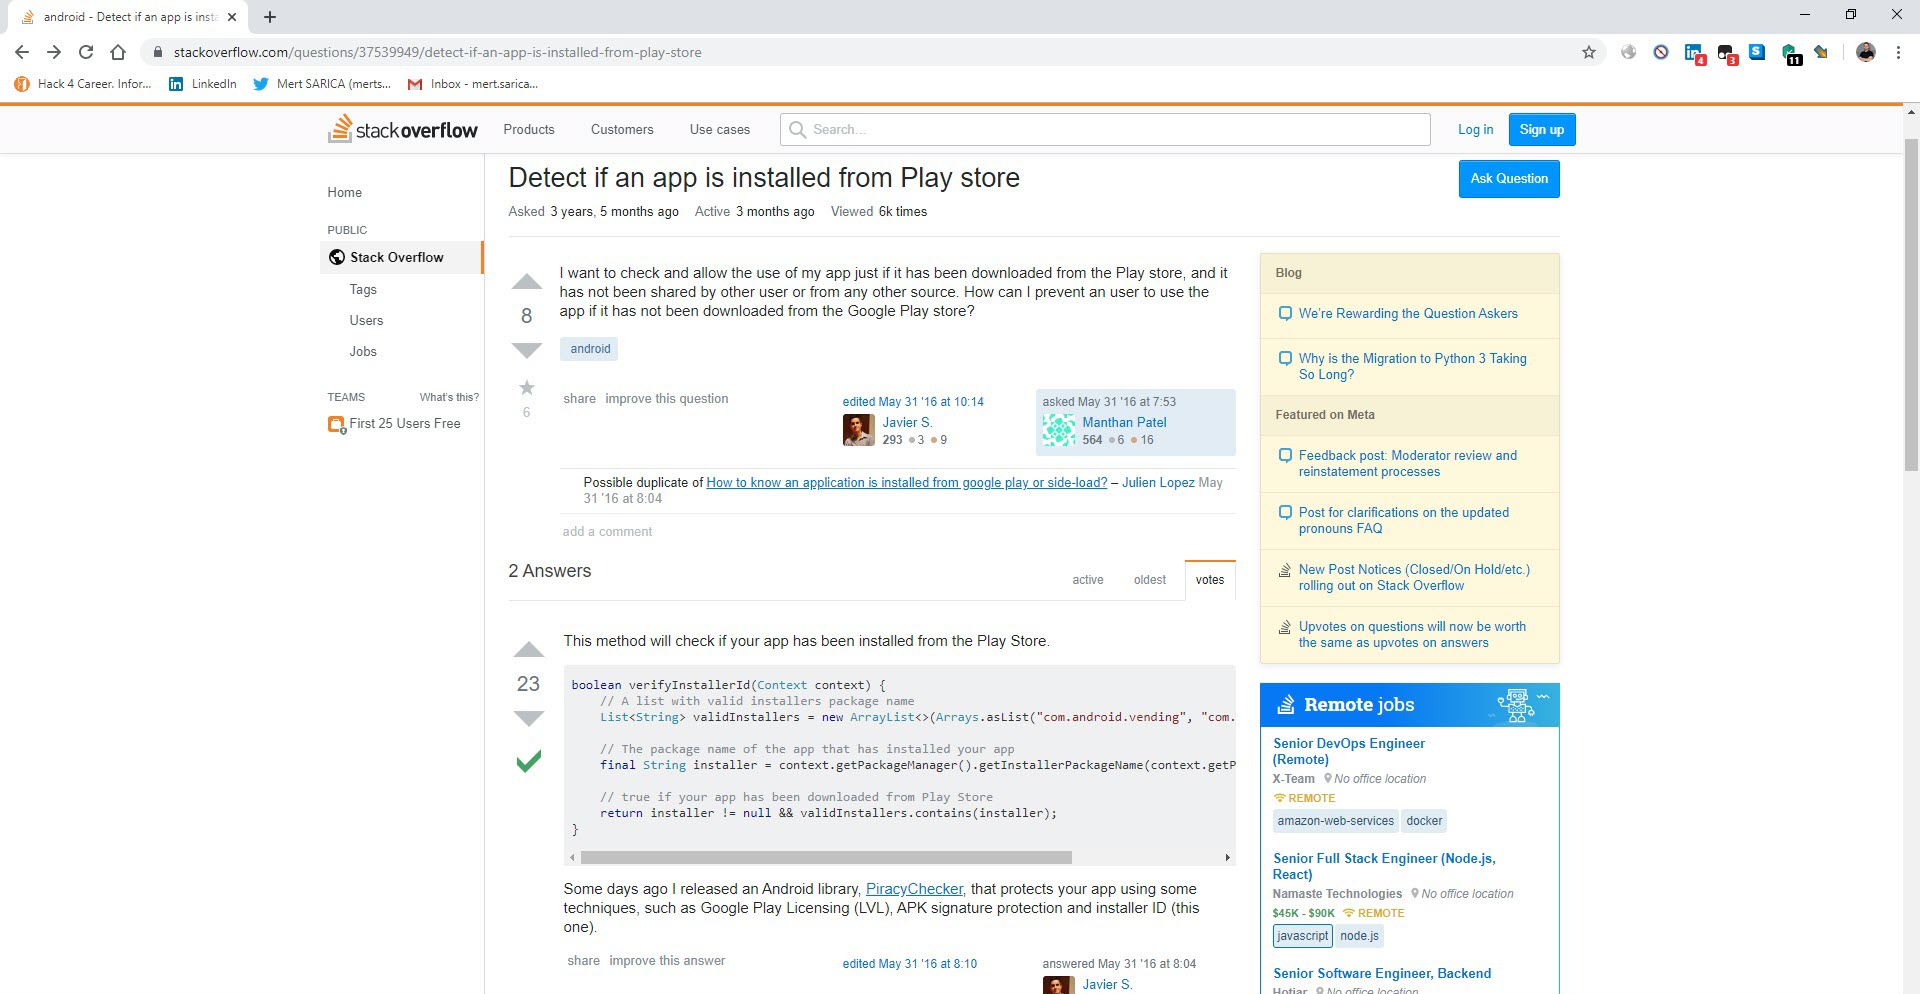This screenshot has width=1920, height=994.
Task: Click the red blocked-circle extension icon
Action: coord(1661,52)
